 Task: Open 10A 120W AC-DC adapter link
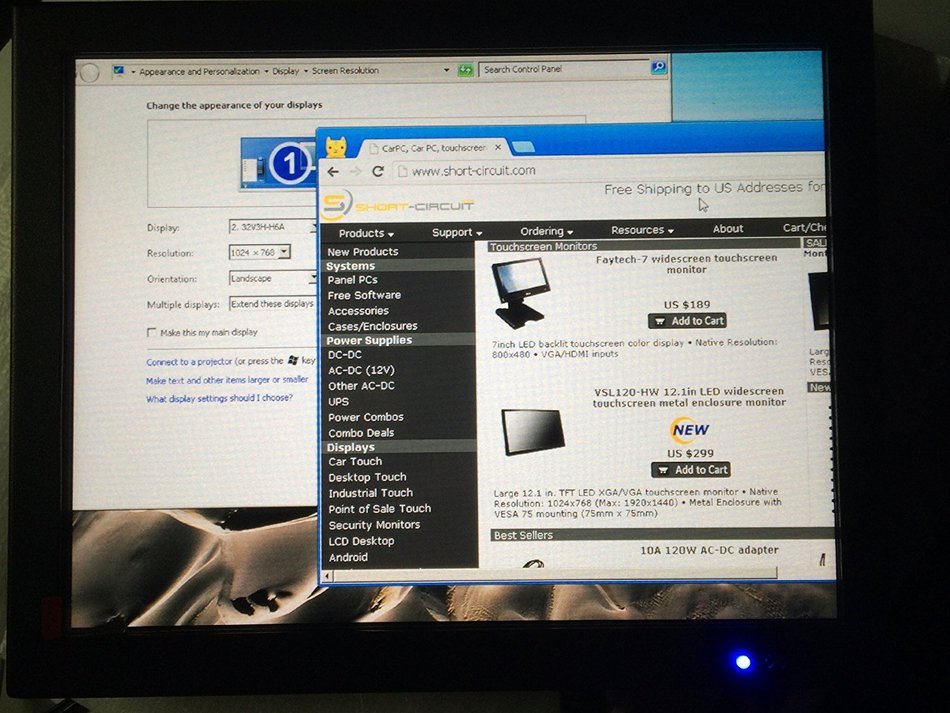click(x=709, y=550)
